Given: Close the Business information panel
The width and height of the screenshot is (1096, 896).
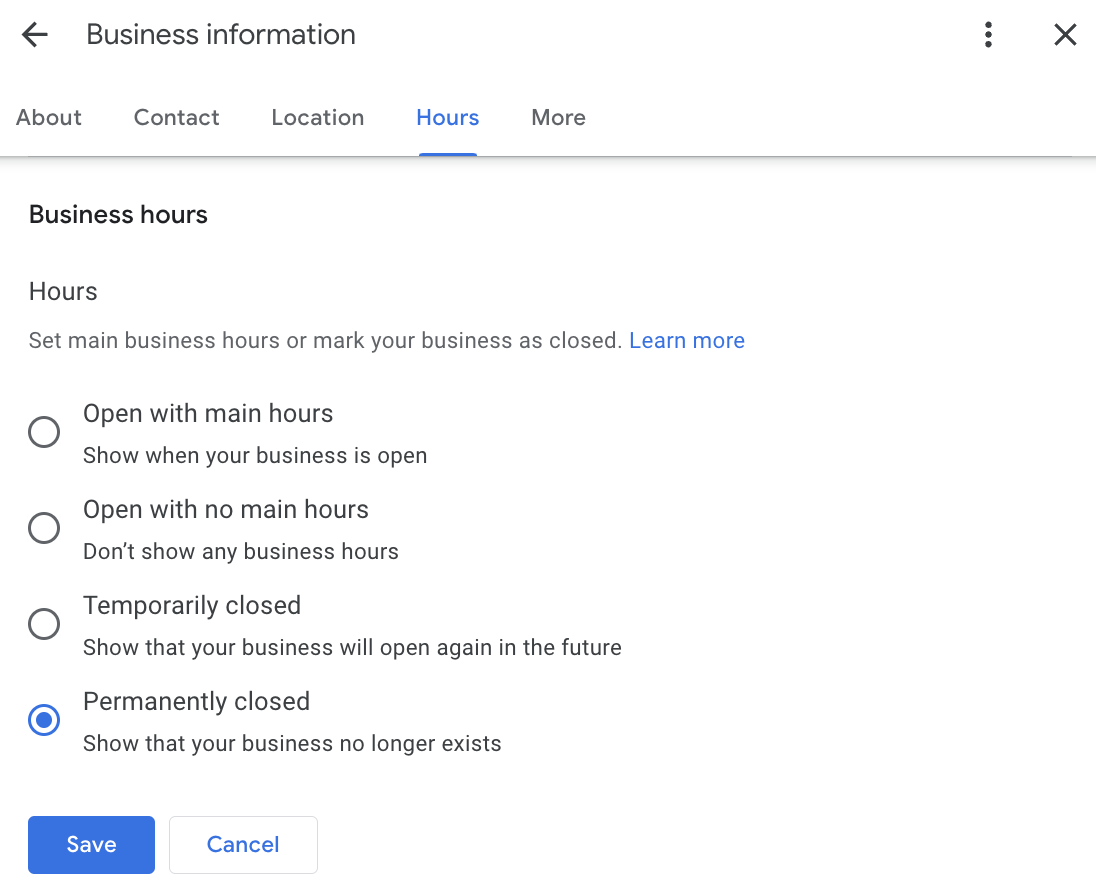Looking at the screenshot, I should click(x=1065, y=35).
